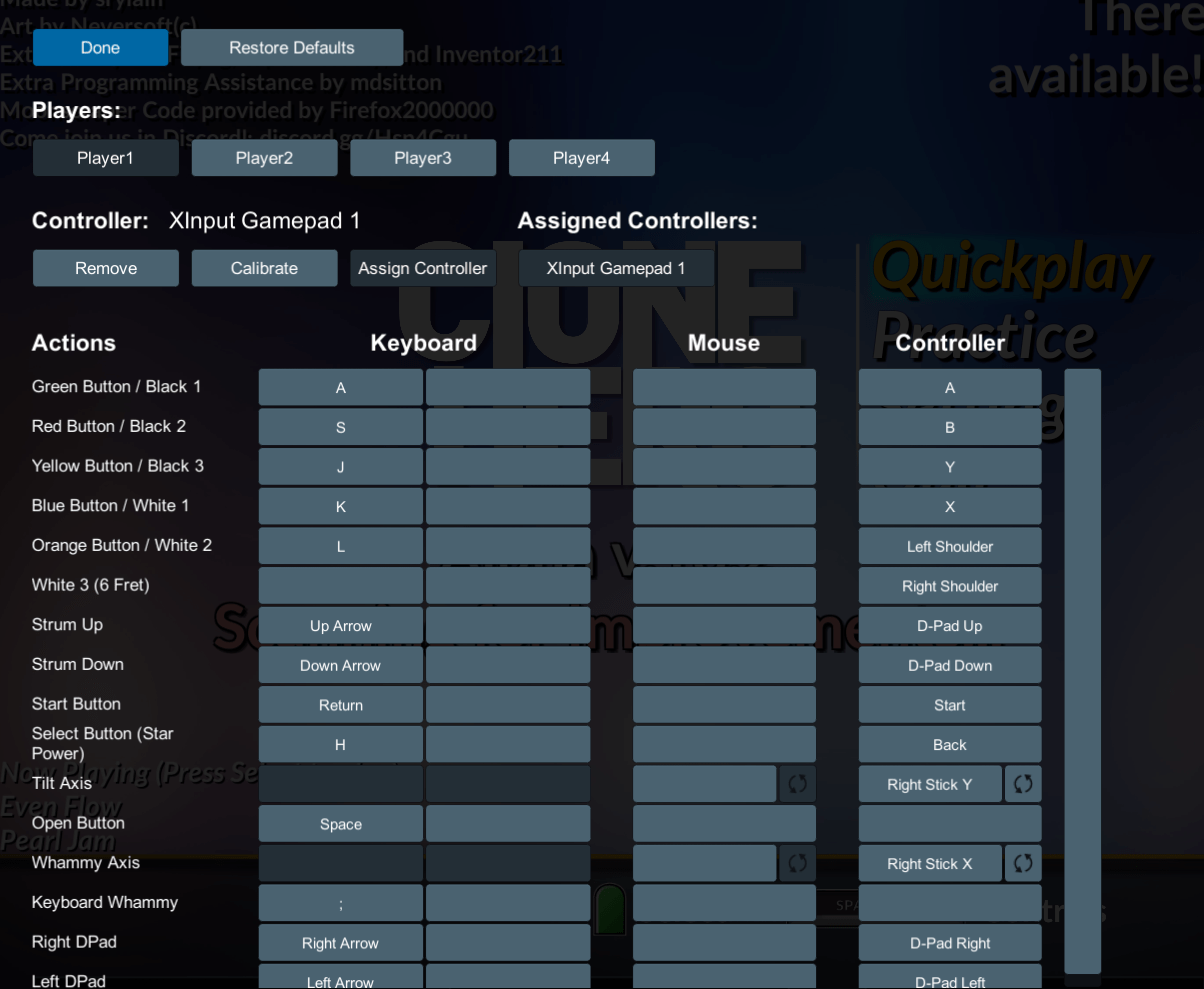Change Open Button binding from Space
Screen dimensions: 1204x989
pyautogui.click(x=340, y=824)
